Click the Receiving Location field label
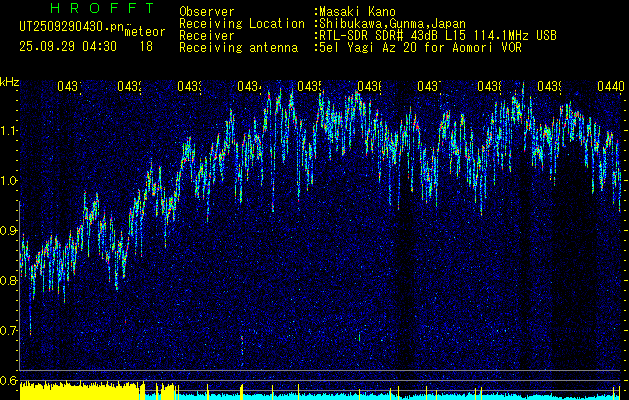The width and height of the screenshot is (629, 400). click(242, 23)
